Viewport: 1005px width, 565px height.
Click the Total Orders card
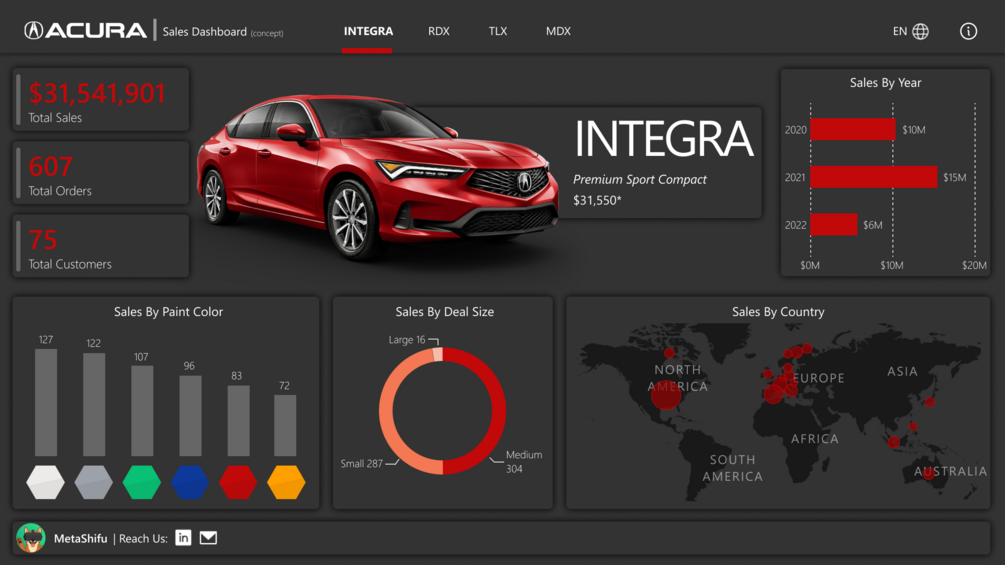[x=101, y=173]
